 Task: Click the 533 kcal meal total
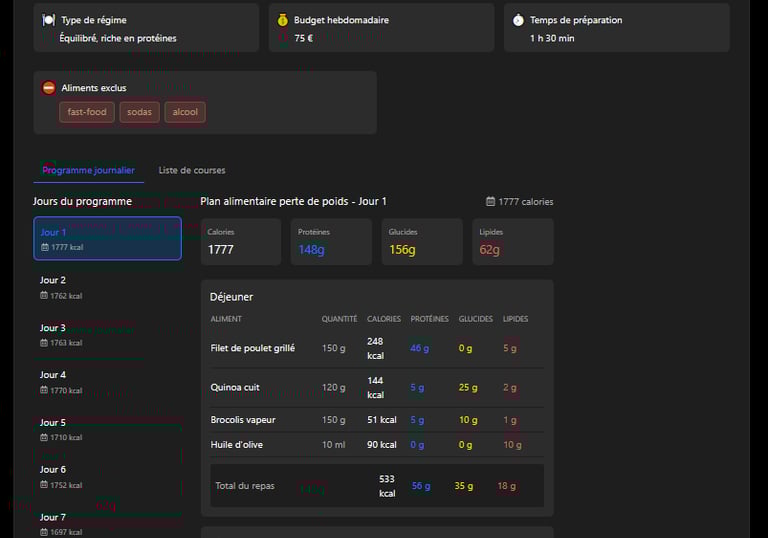coord(387,486)
